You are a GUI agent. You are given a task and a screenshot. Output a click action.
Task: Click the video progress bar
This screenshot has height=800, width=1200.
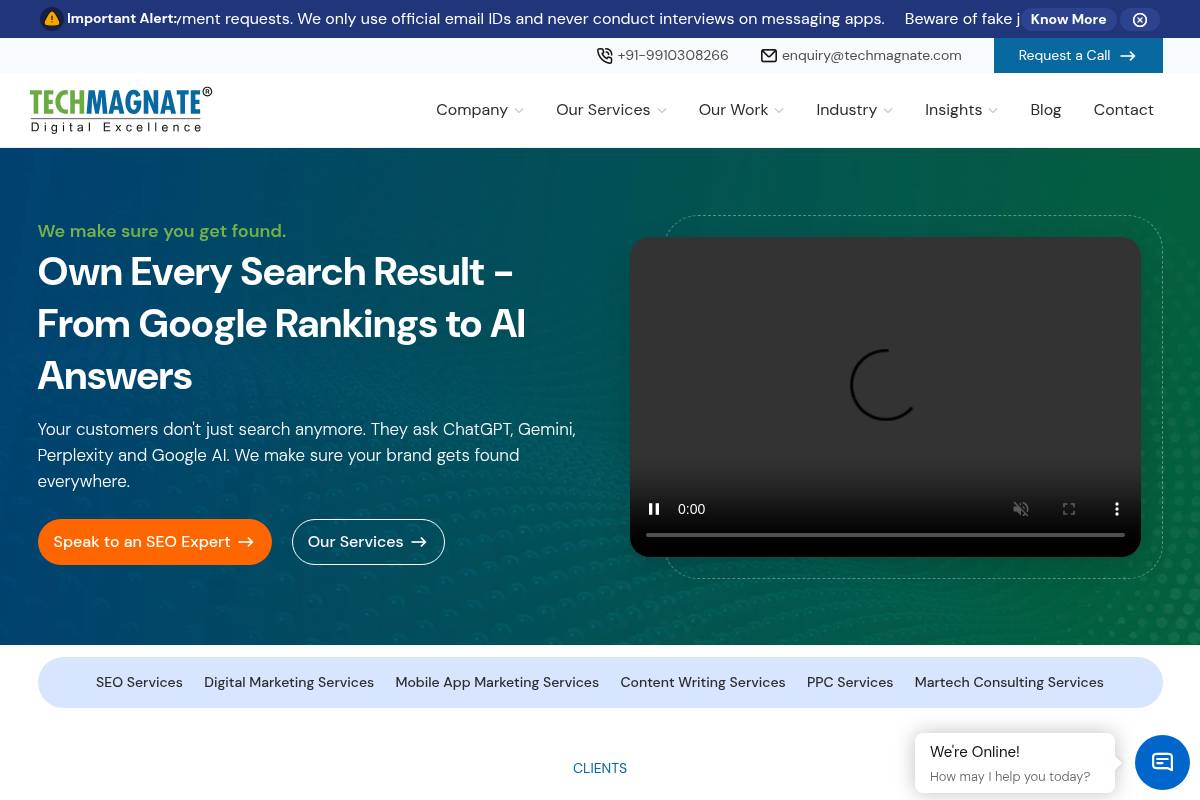coord(885,535)
